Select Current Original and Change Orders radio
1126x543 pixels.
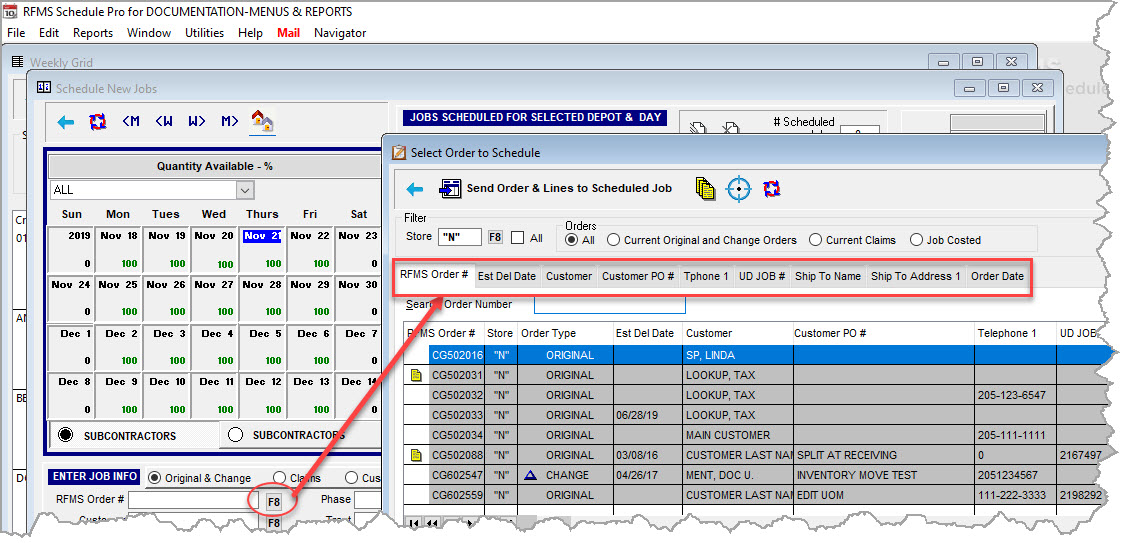[x=614, y=240]
